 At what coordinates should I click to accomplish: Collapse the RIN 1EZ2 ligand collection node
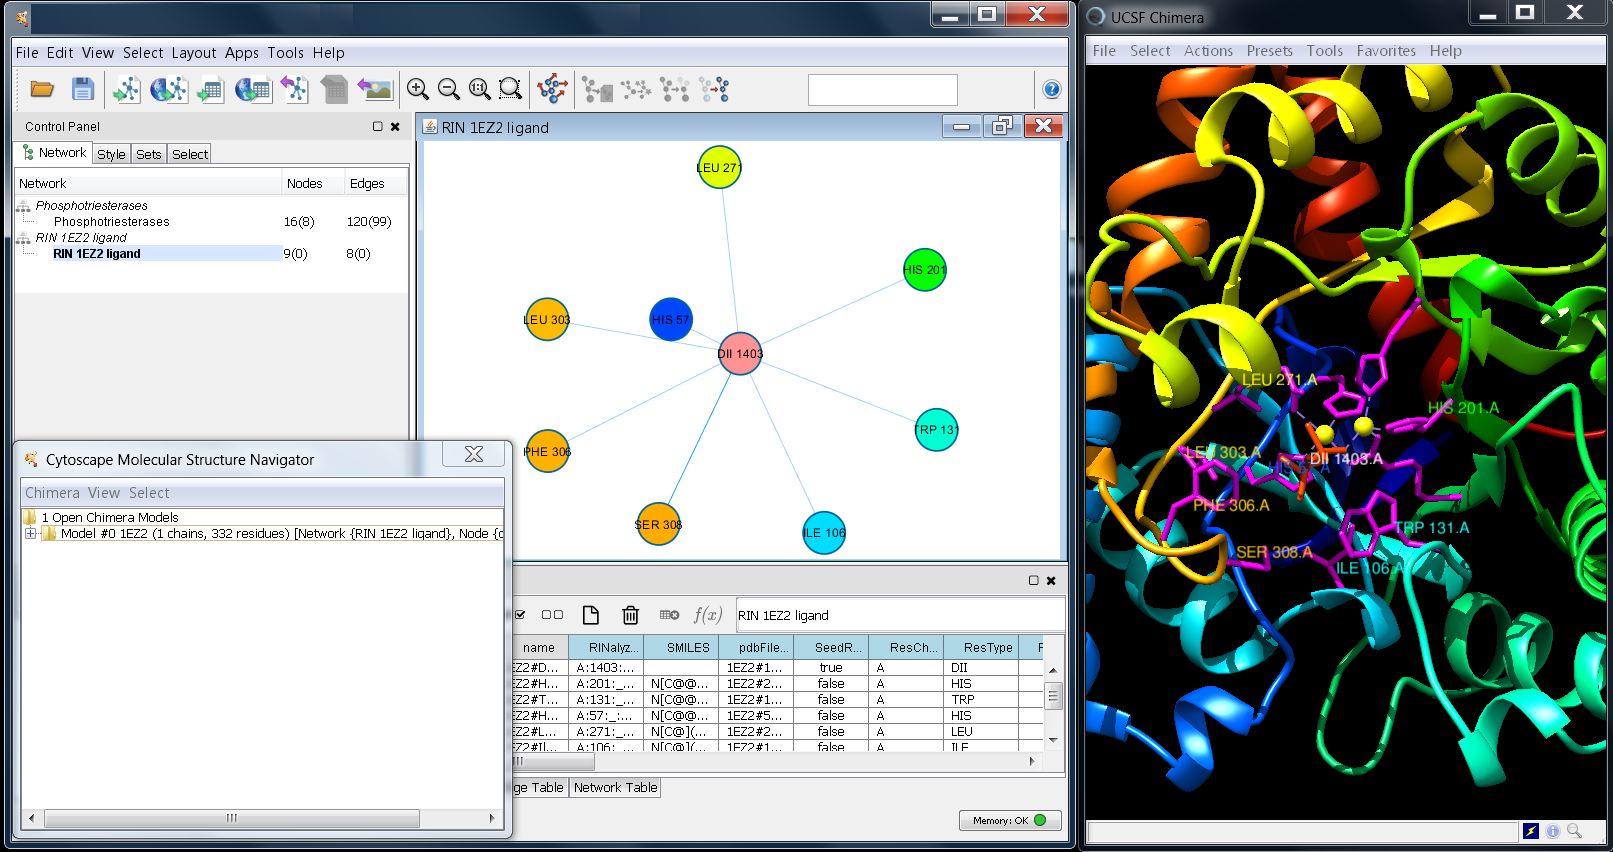pyautogui.click(x=23, y=238)
